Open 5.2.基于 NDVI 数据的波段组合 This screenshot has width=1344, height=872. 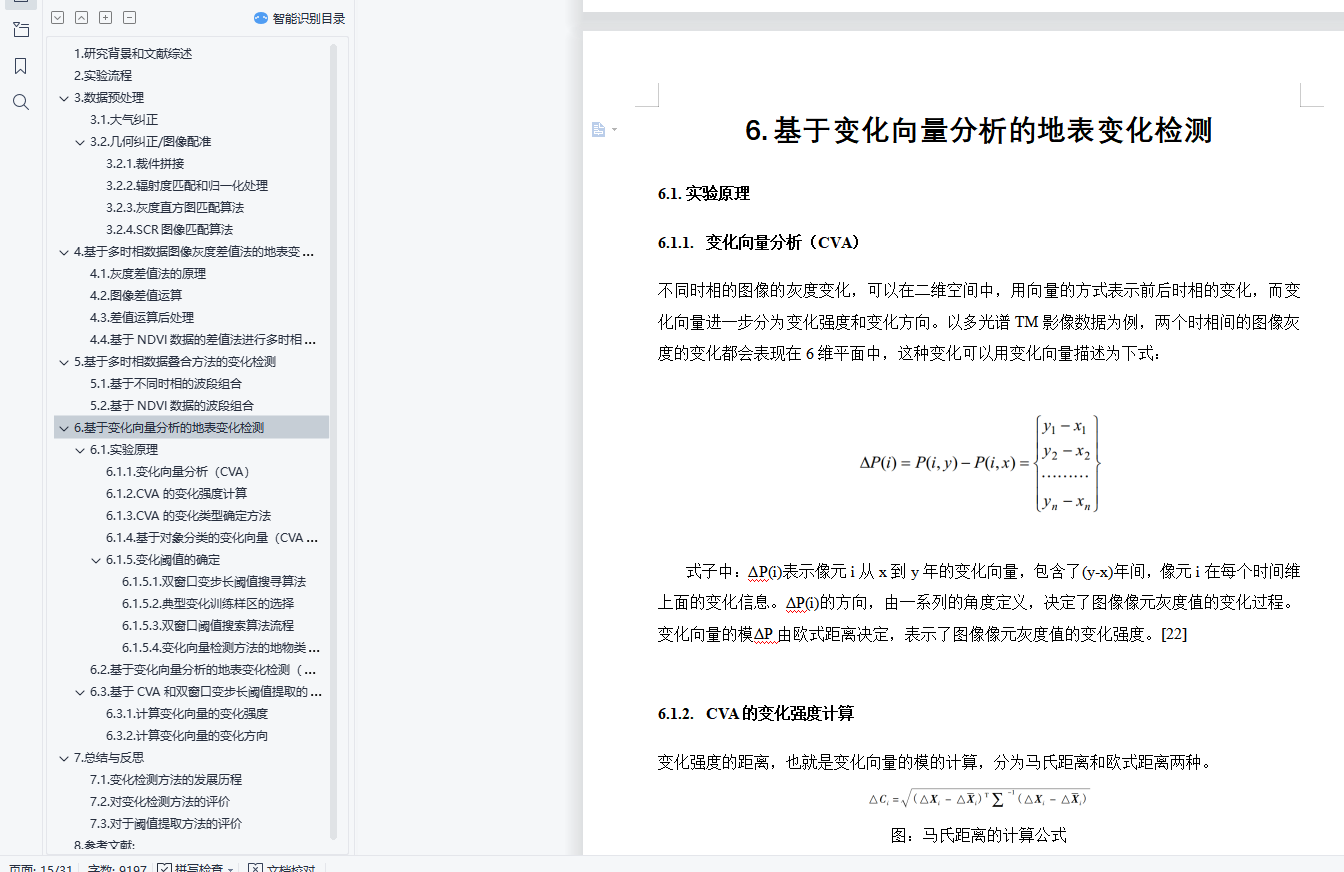click(x=172, y=406)
